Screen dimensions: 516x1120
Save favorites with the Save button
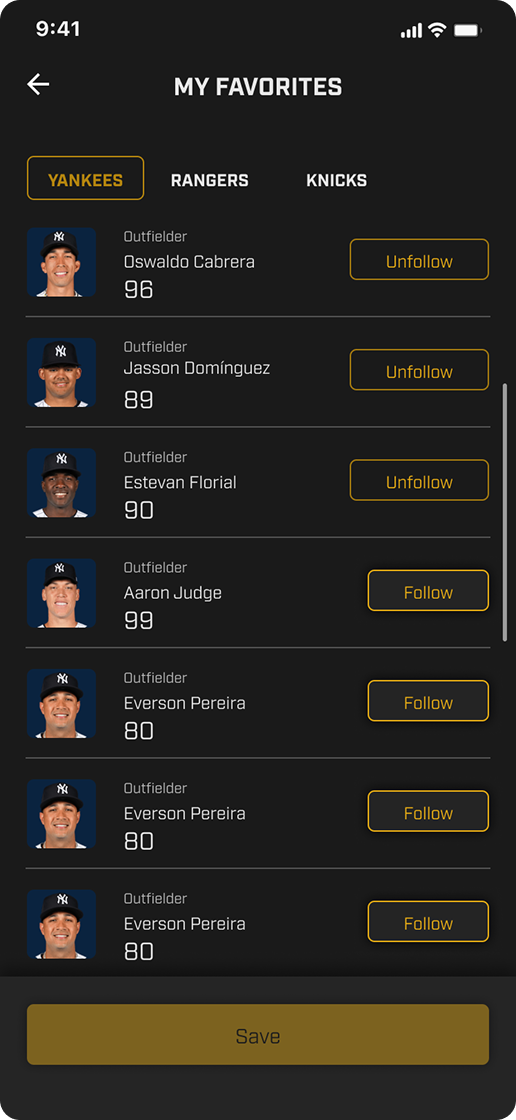click(x=258, y=1035)
